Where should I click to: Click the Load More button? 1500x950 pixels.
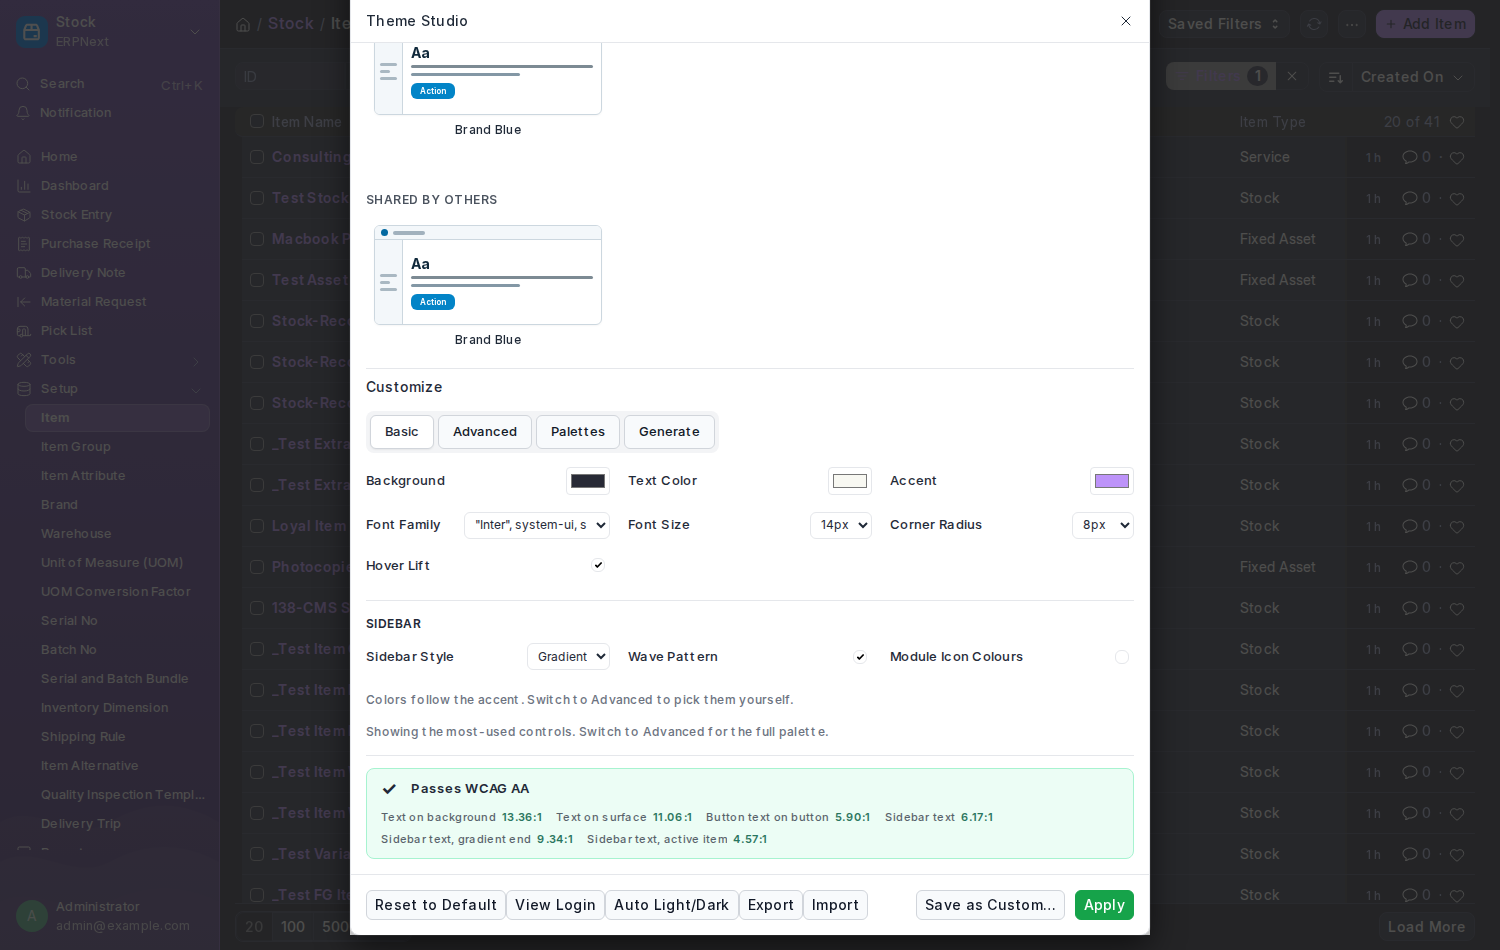coord(1426,927)
